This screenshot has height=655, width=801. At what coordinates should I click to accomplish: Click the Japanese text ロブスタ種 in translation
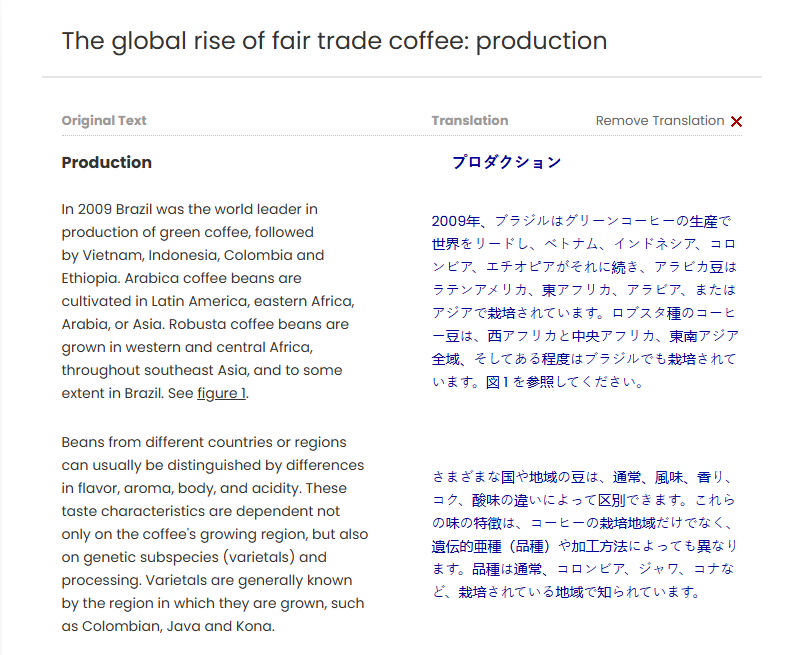pyautogui.click(x=655, y=312)
